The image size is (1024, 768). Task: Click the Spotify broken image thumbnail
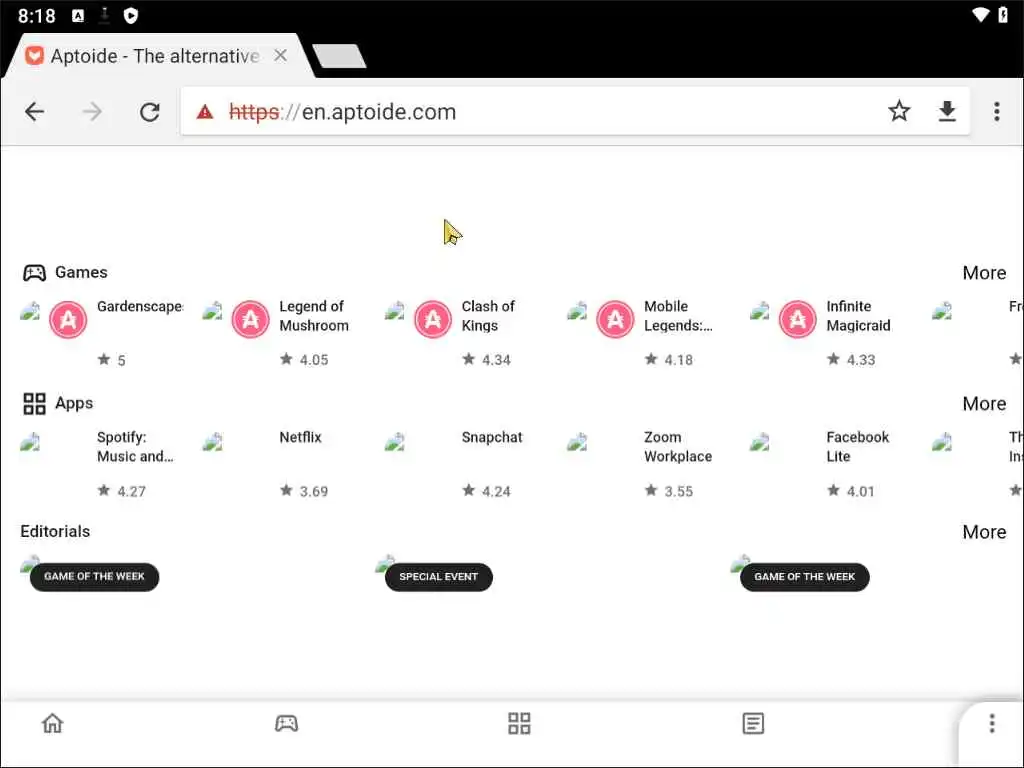click(x=30, y=442)
